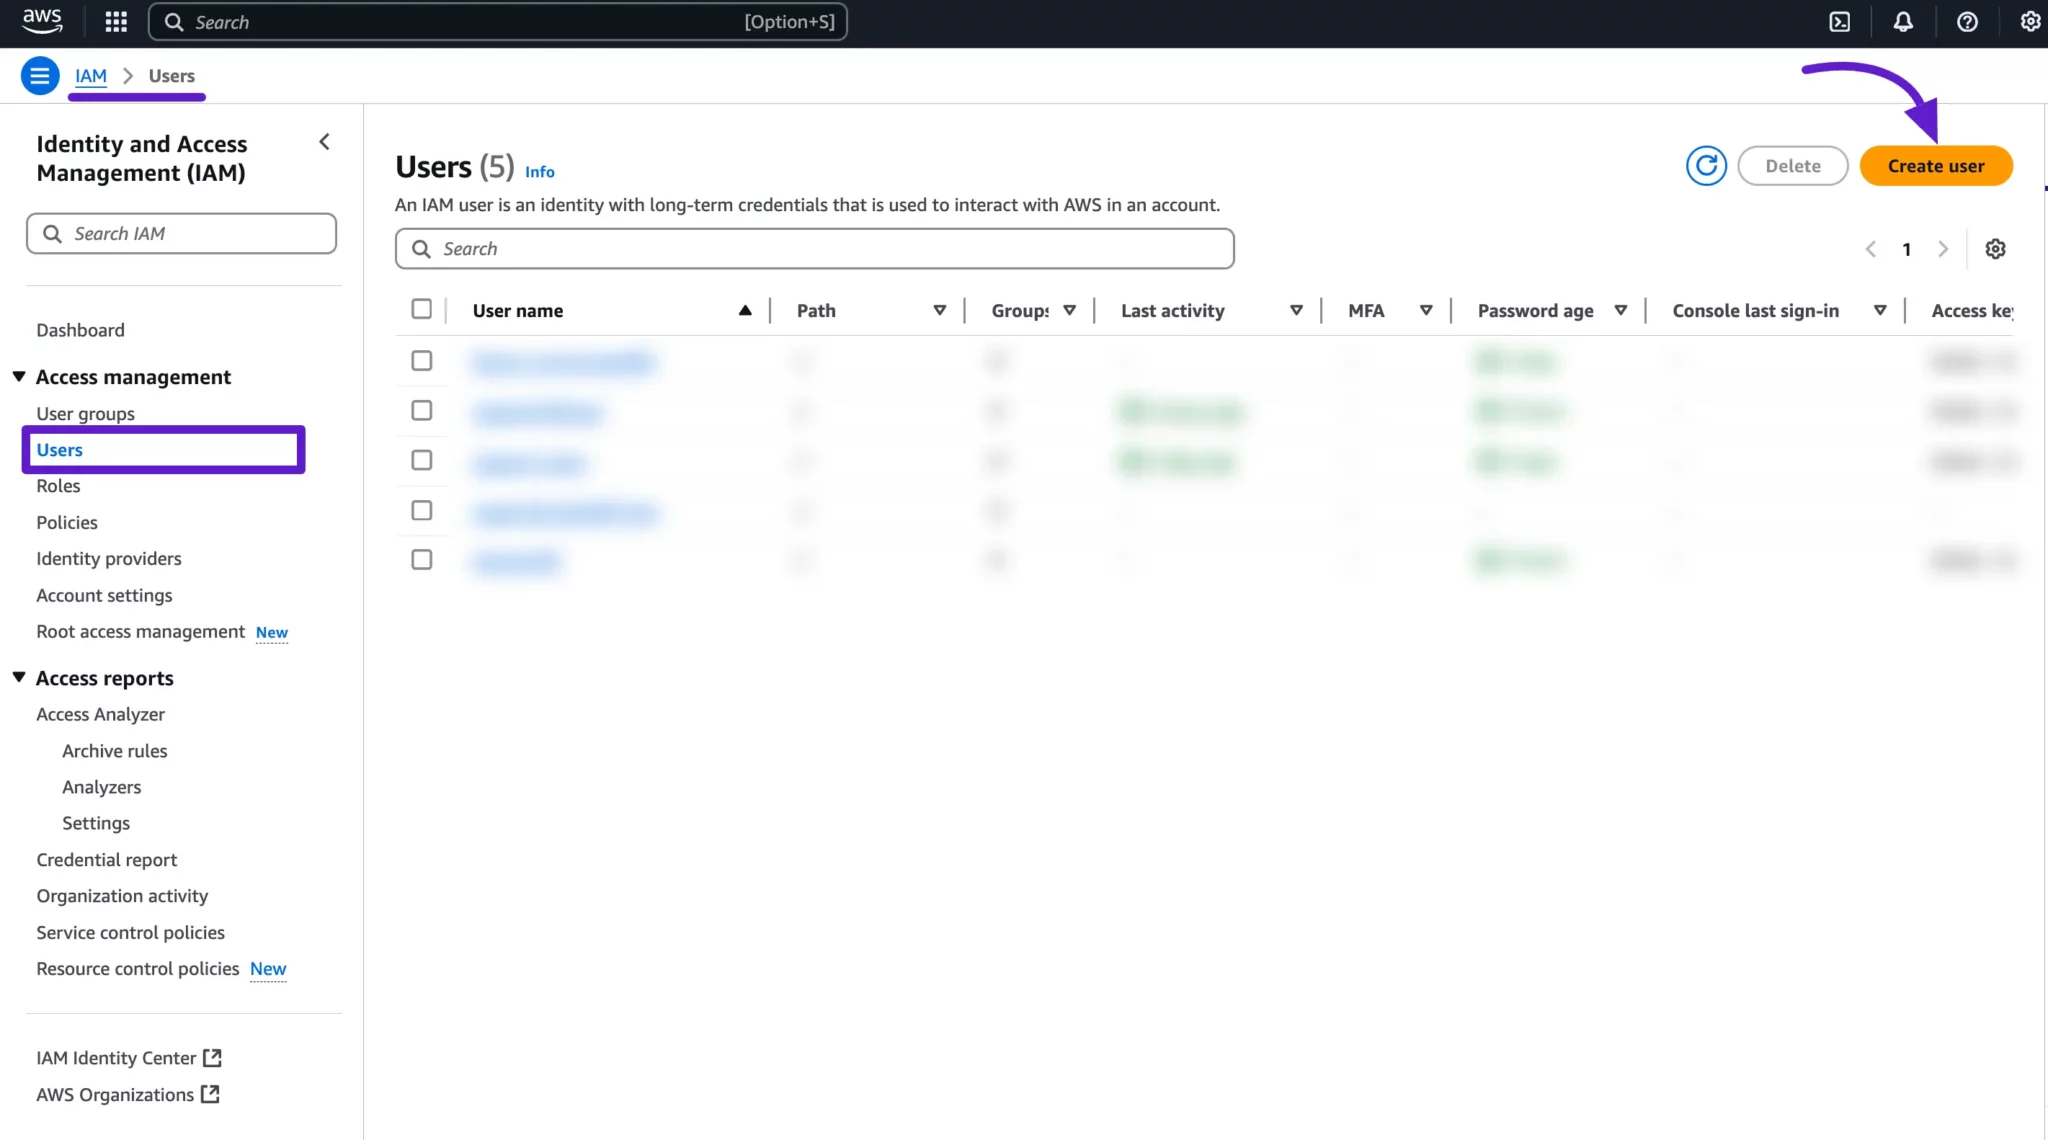2048x1140 pixels.
Task: Click the refresh users list icon
Action: tap(1706, 166)
